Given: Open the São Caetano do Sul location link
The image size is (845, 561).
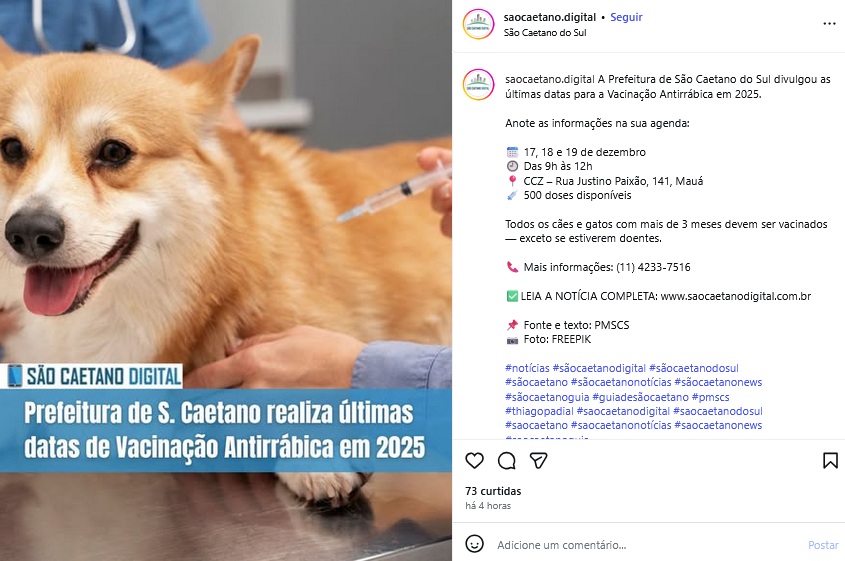Looking at the screenshot, I should tap(545, 33).
